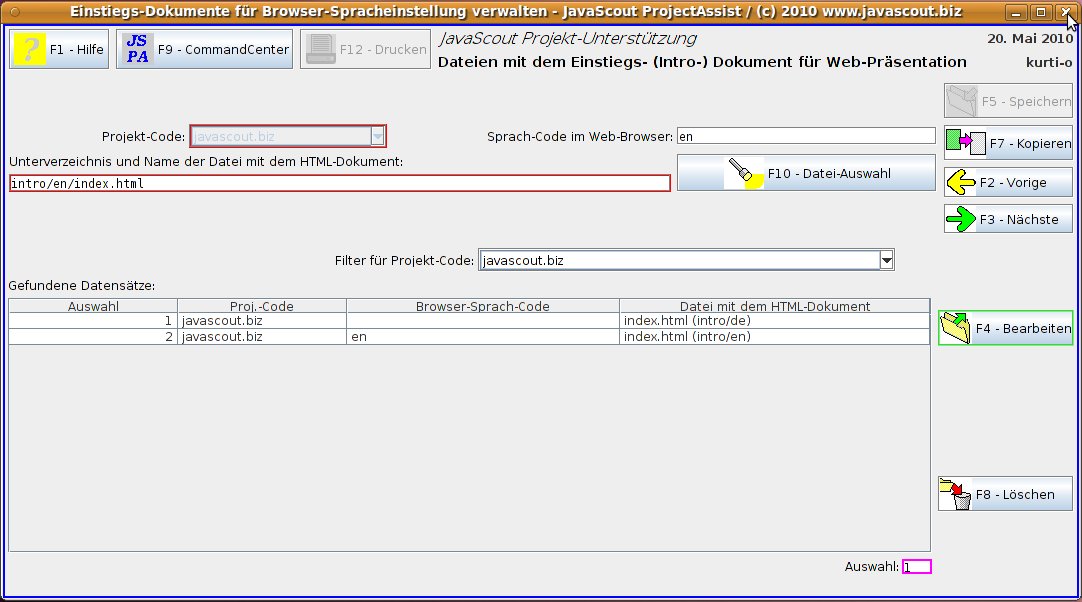This screenshot has width=1082, height=602.
Task: Click the Browser-Sprach-Code column header
Action: pos(482,306)
